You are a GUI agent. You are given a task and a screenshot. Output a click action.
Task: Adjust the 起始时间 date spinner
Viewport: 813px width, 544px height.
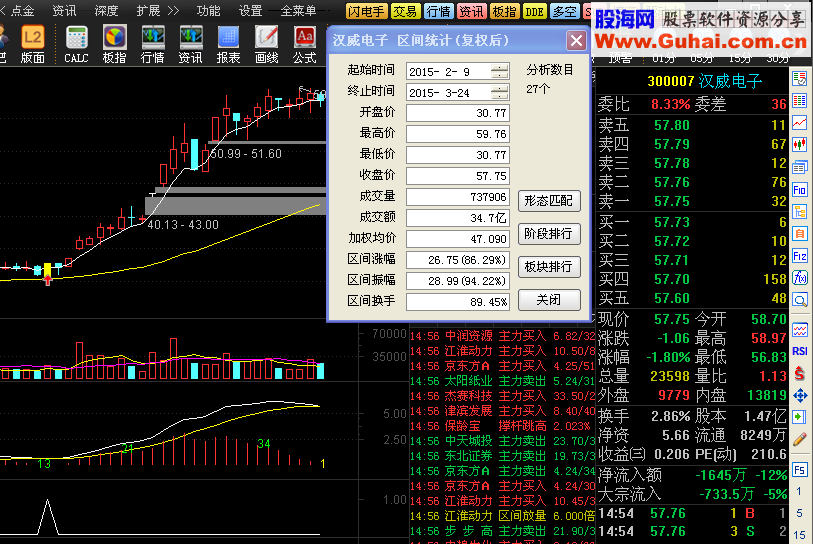pyautogui.click(x=500, y=72)
